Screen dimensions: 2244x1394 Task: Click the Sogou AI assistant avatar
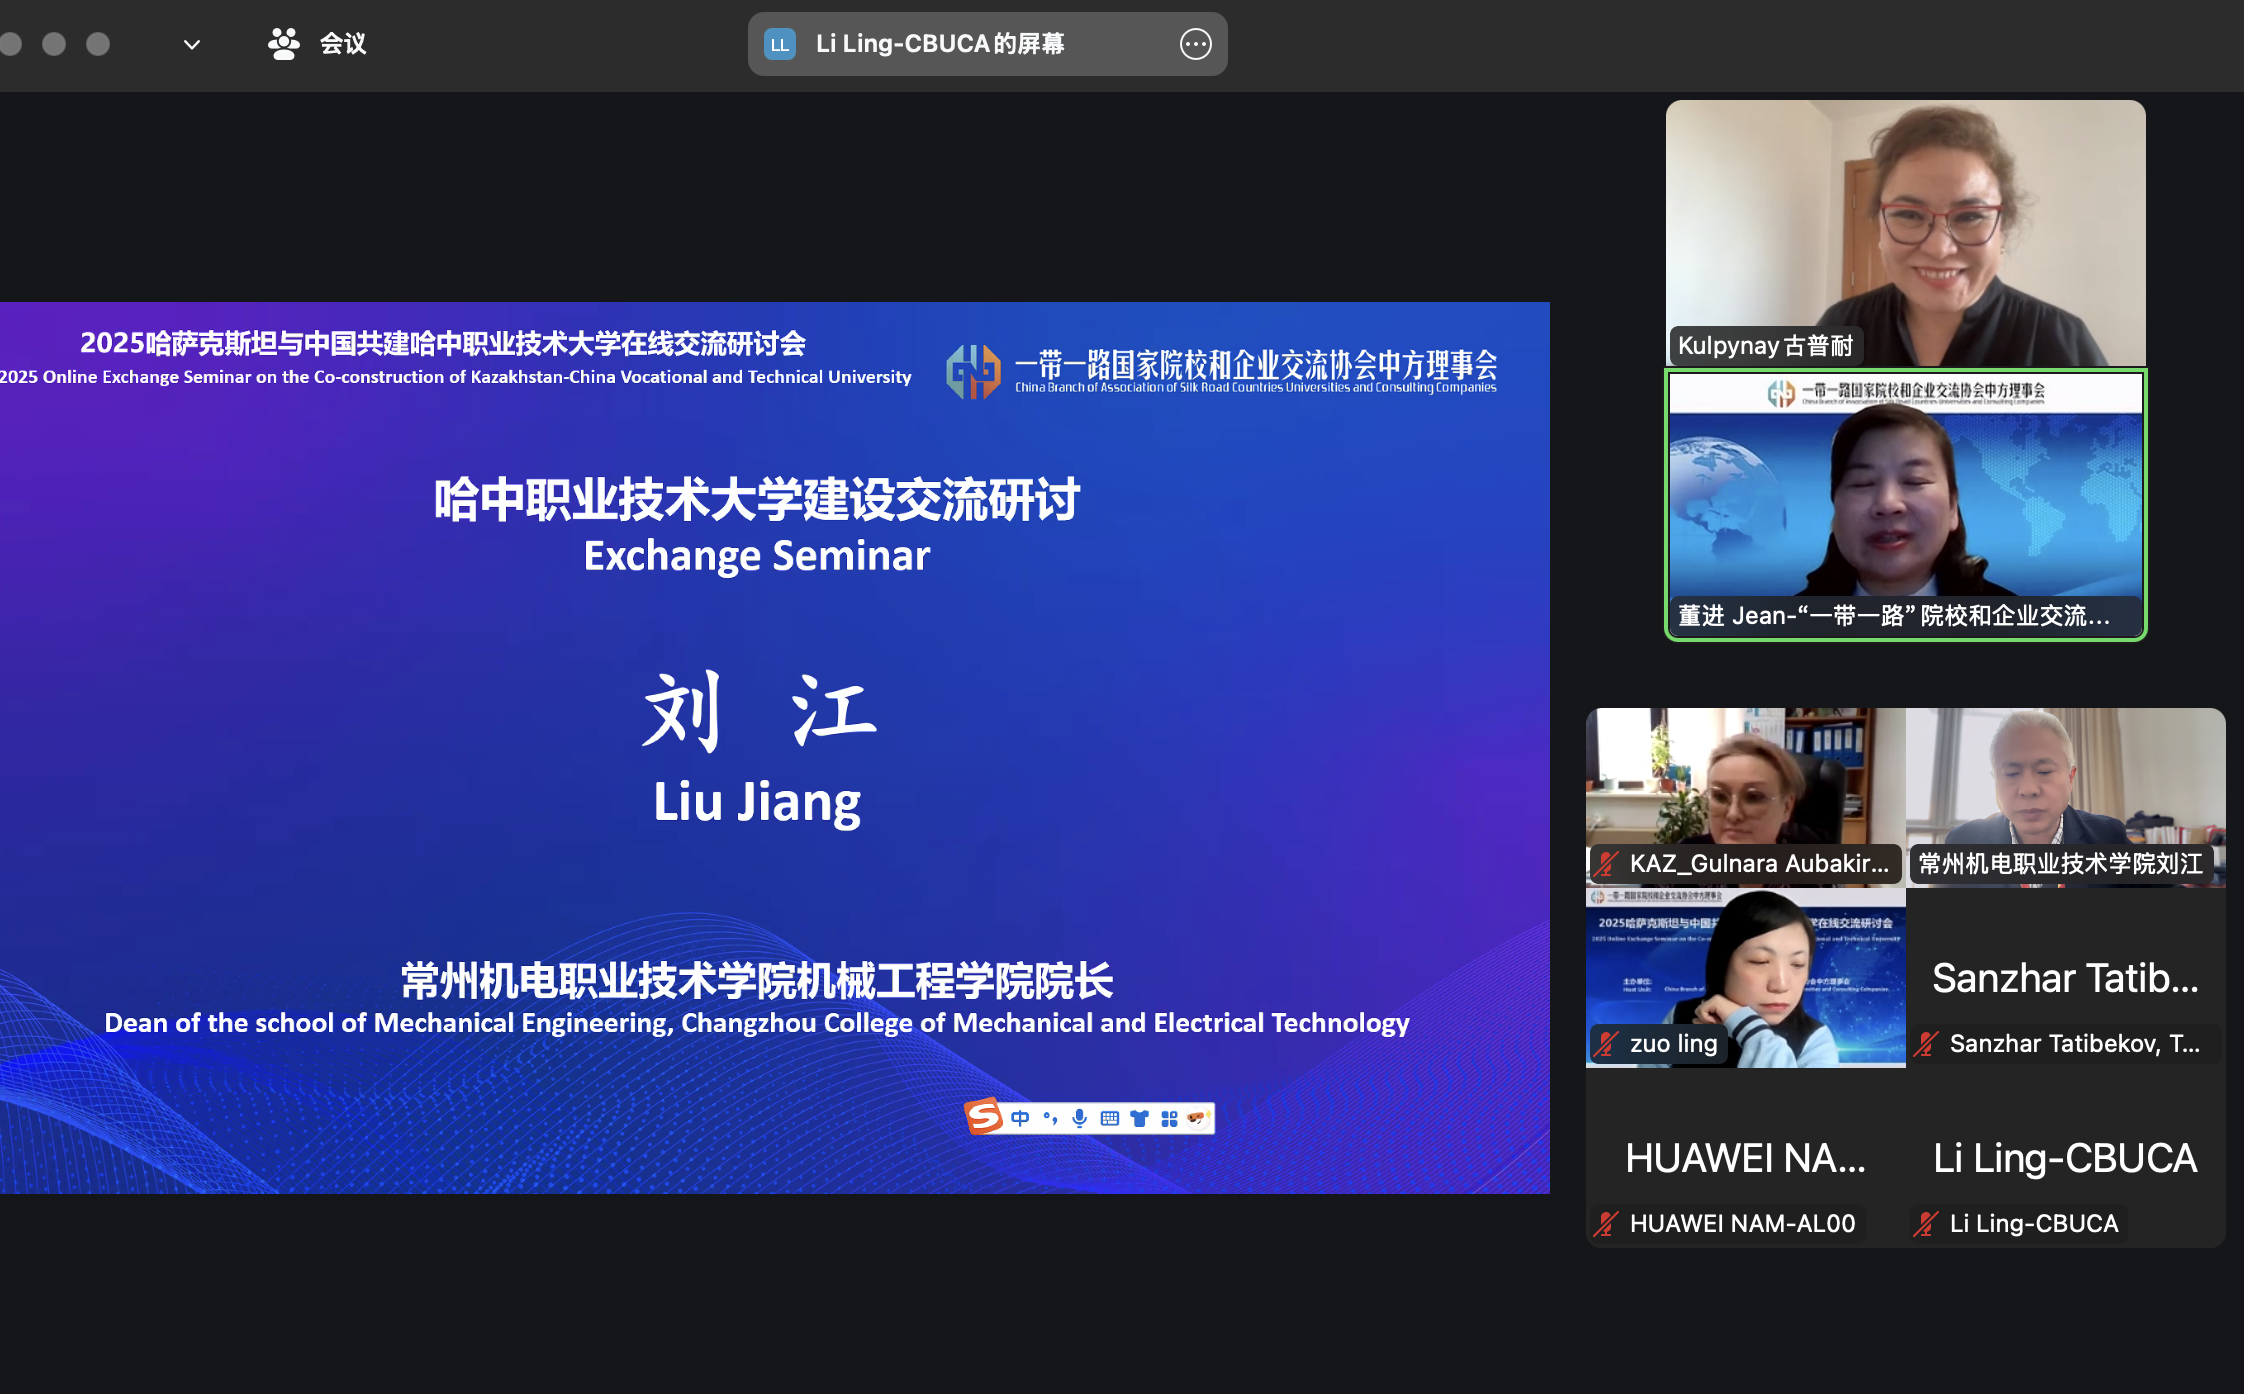click(1197, 1118)
